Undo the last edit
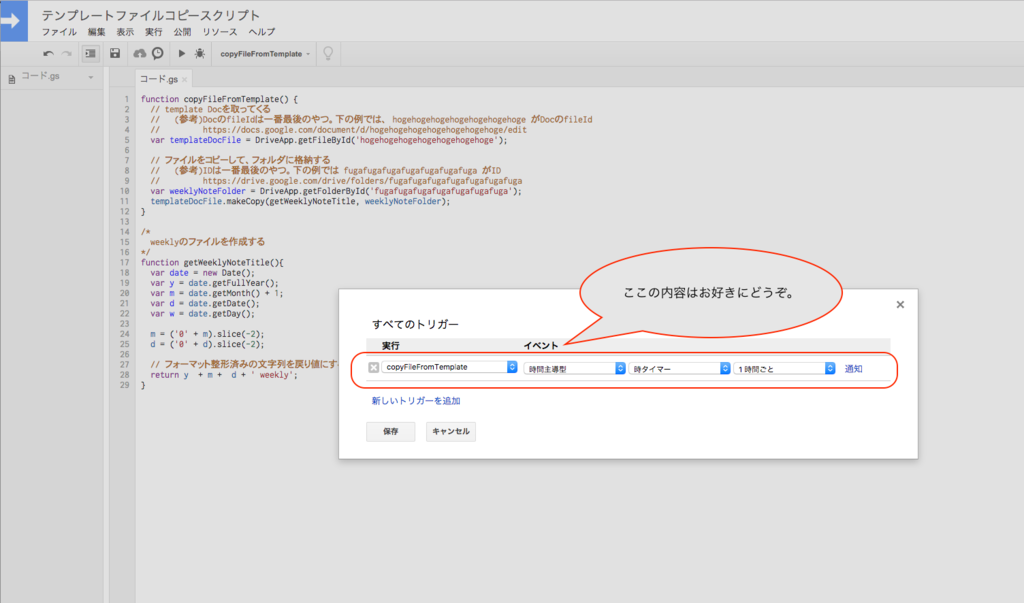 point(48,54)
